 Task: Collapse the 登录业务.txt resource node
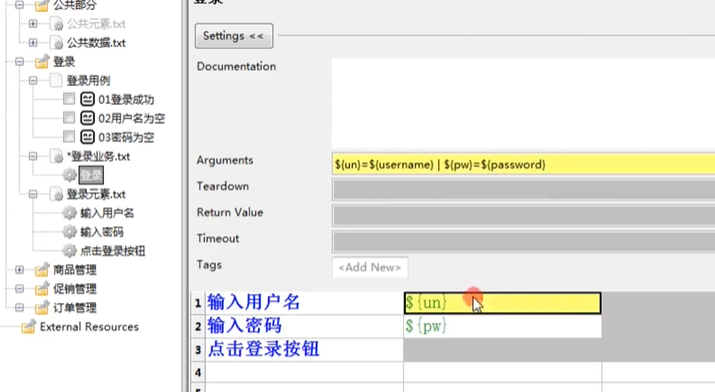[33, 156]
